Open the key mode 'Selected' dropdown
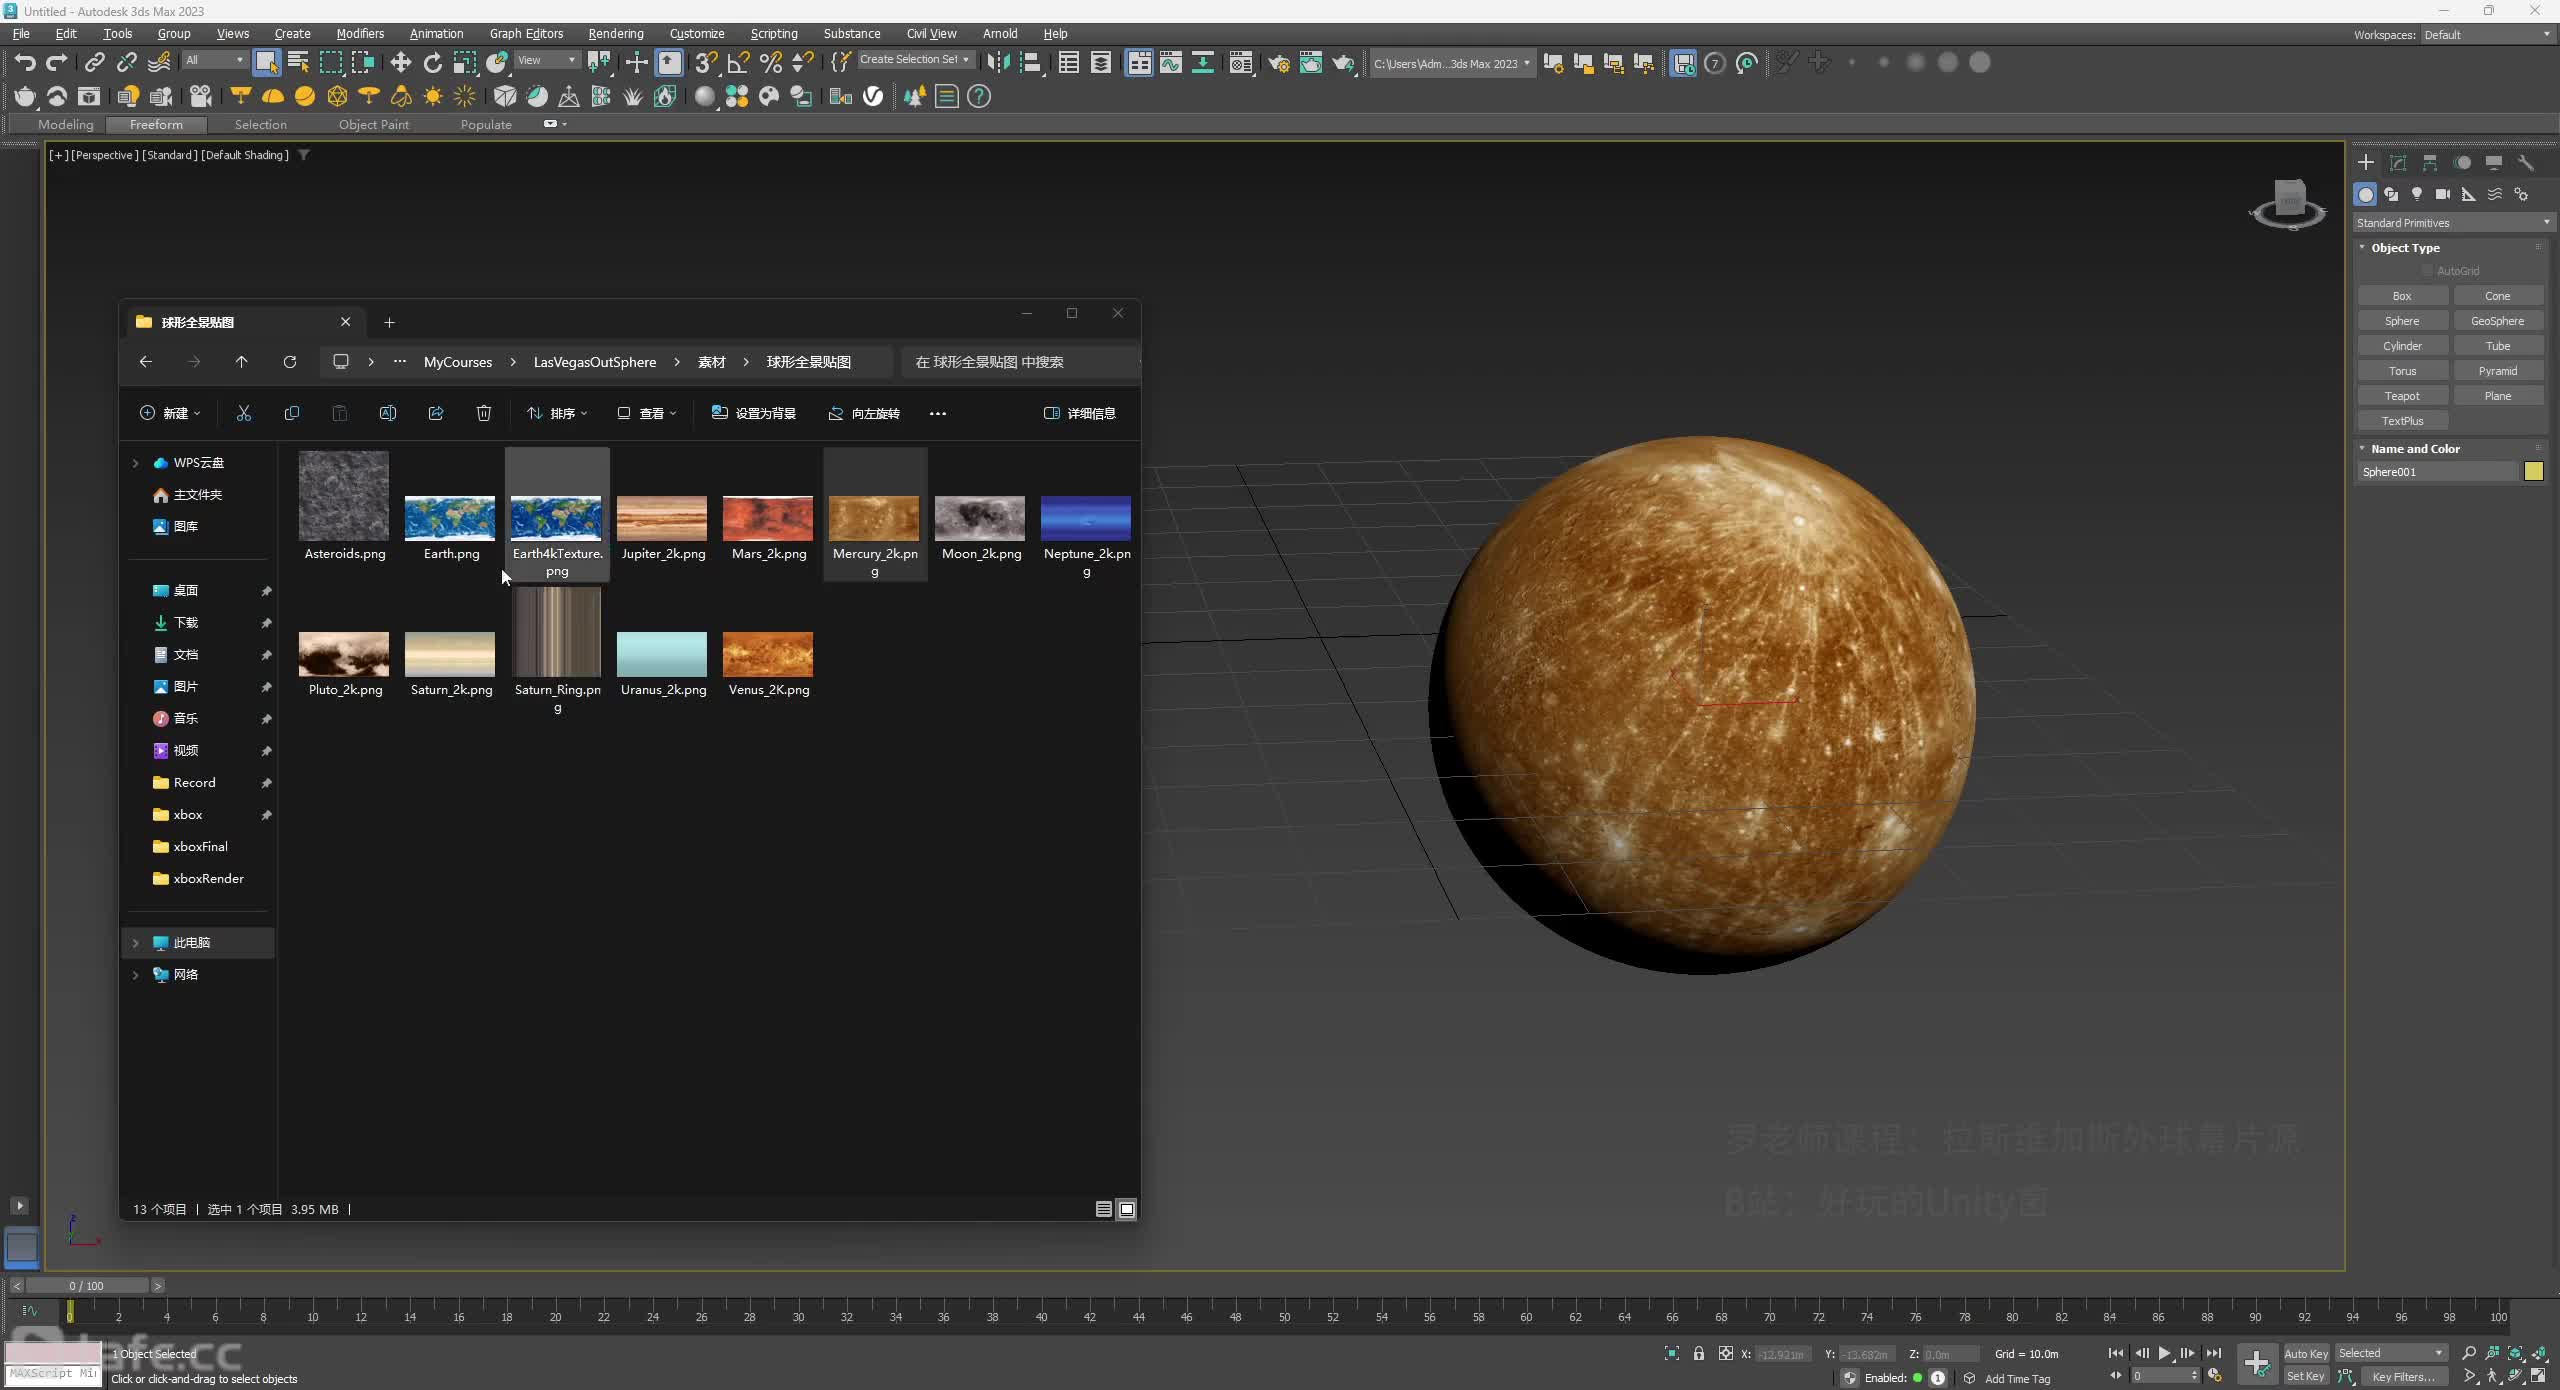Viewport: 2560px width, 1390px height. tap(2391, 1353)
